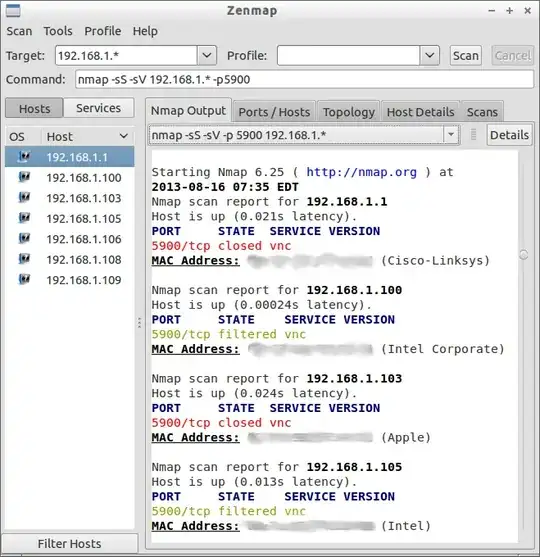
Task: Click the Host column sort arrow
Action: tap(123, 136)
